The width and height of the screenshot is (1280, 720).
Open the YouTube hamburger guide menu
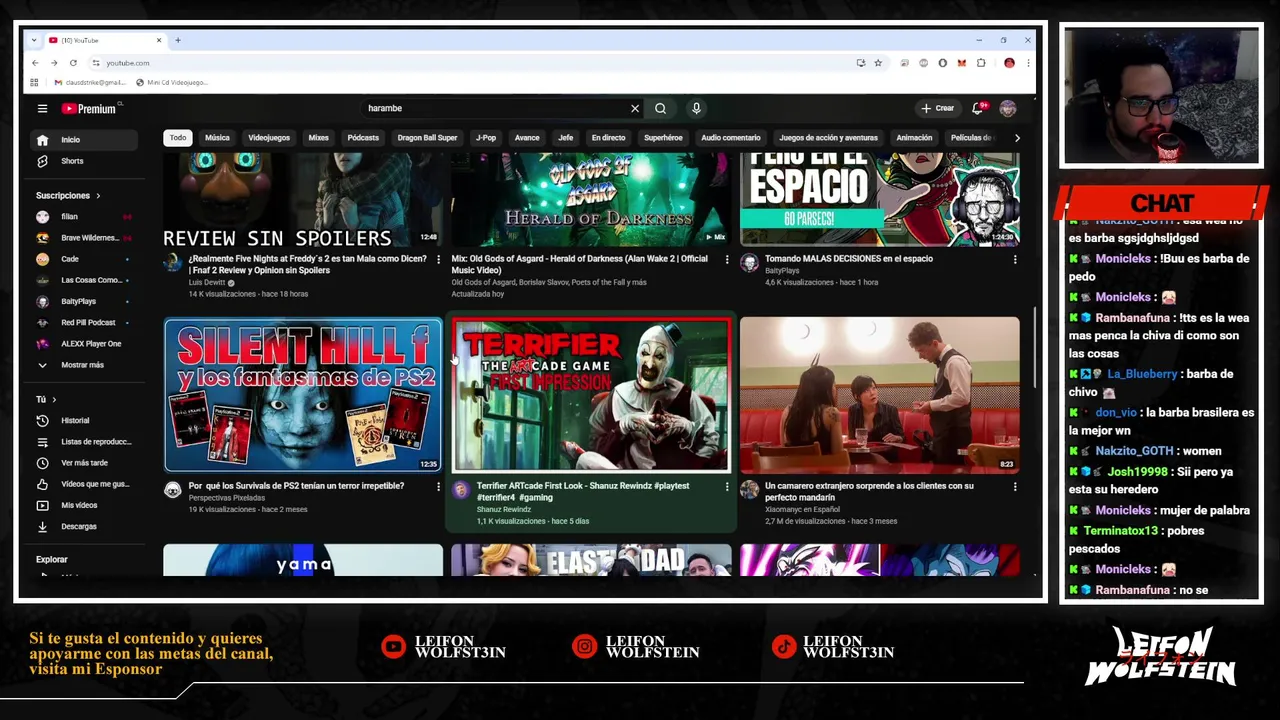(42, 108)
